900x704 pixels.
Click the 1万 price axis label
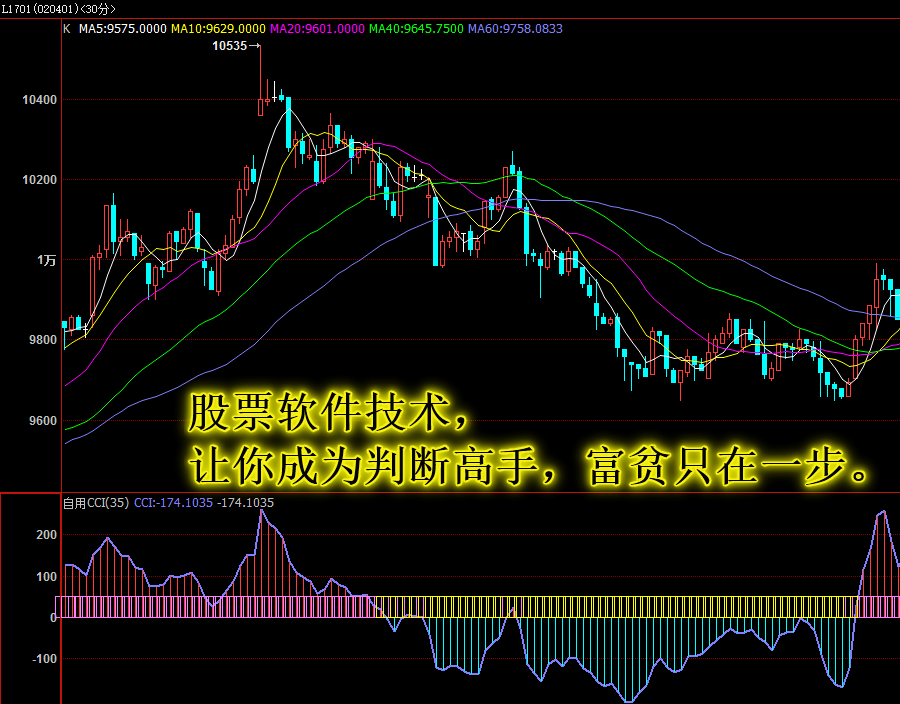pyautogui.click(x=46, y=260)
